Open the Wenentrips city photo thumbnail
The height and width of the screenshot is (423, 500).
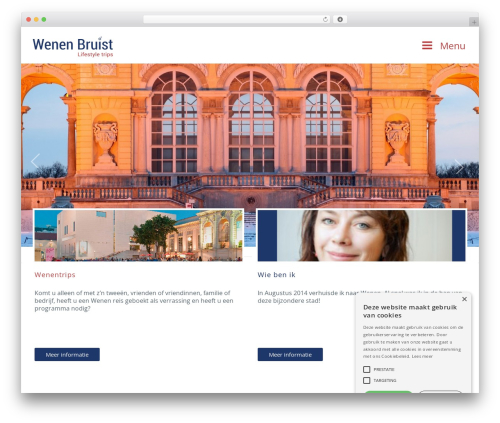pyautogui.click(x=138, y=235)
